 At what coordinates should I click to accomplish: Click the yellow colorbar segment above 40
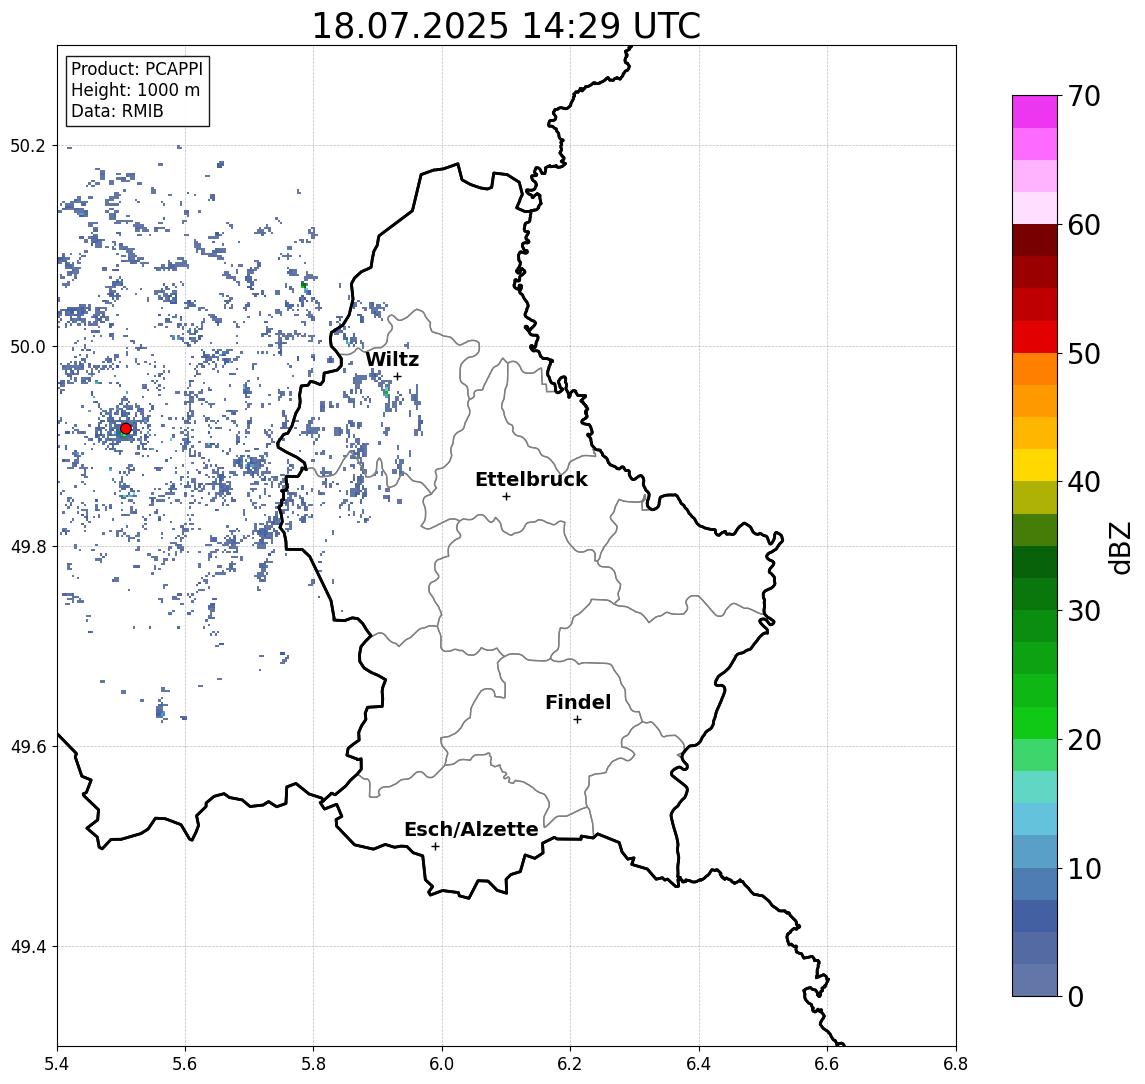tap(1035, 466)
